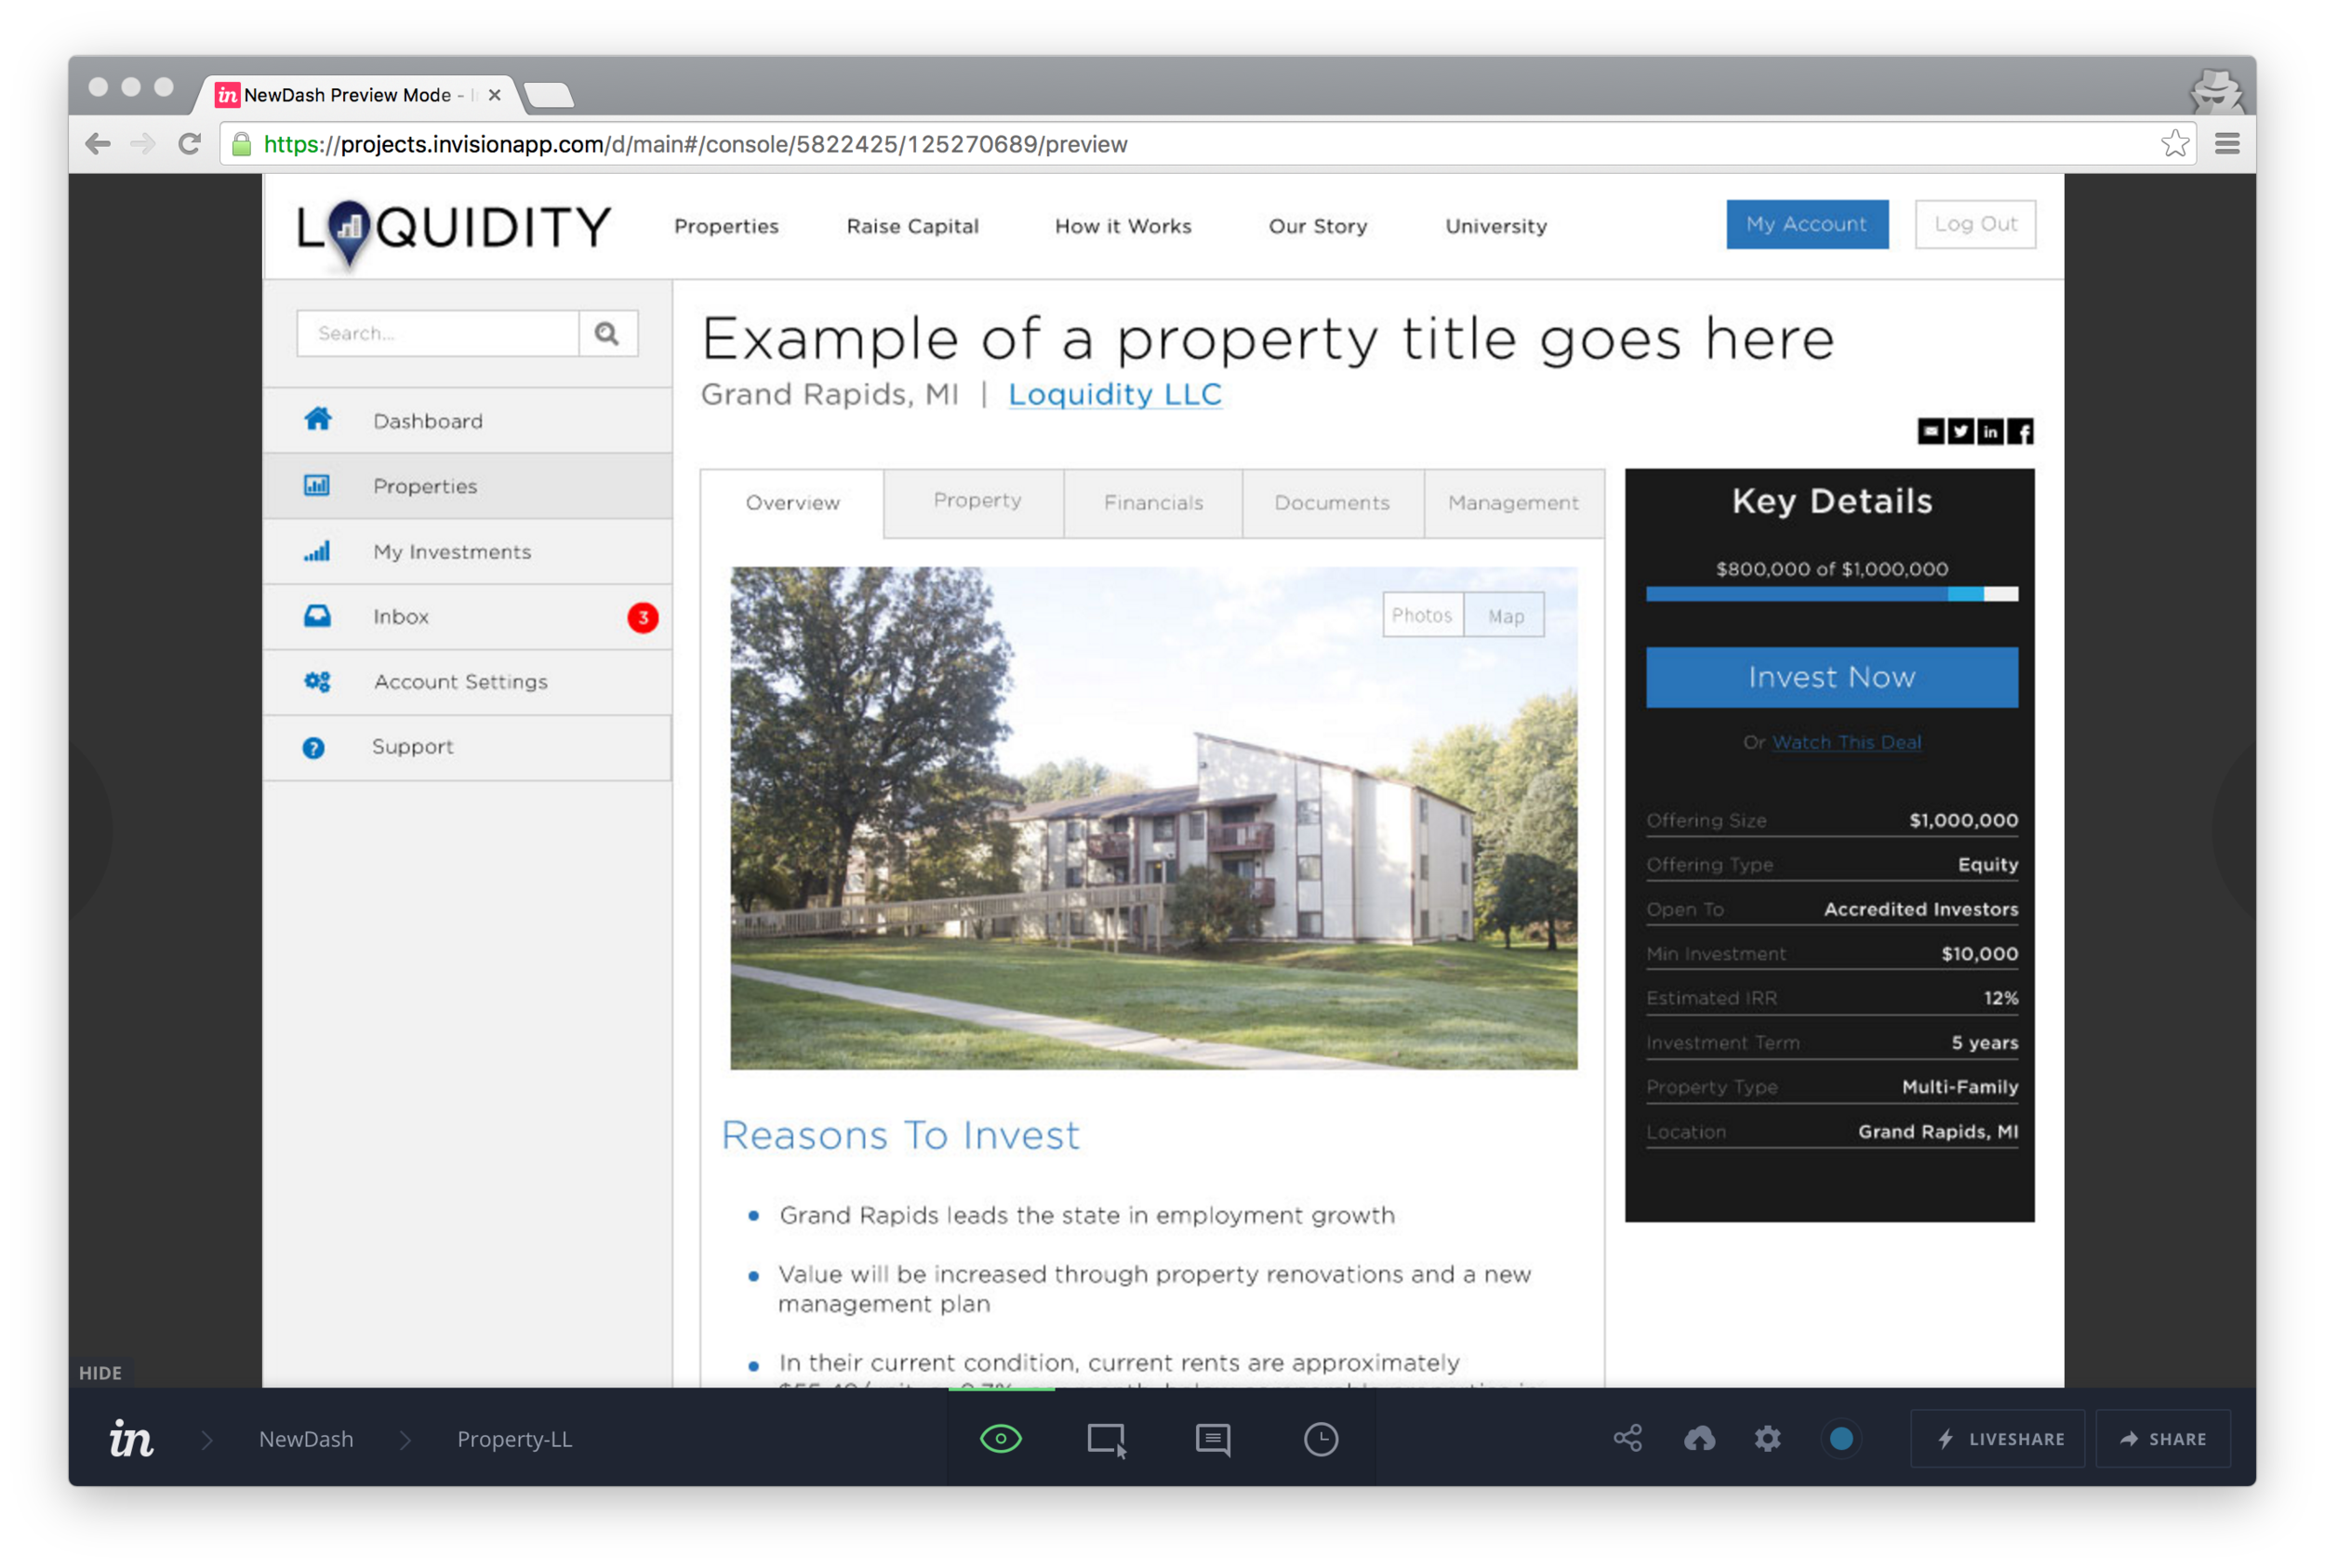The height and width of the screenshot is (1568, 2325).
Task: Click the LIVESHARE button
Action: click(x=1998, y=1439)
